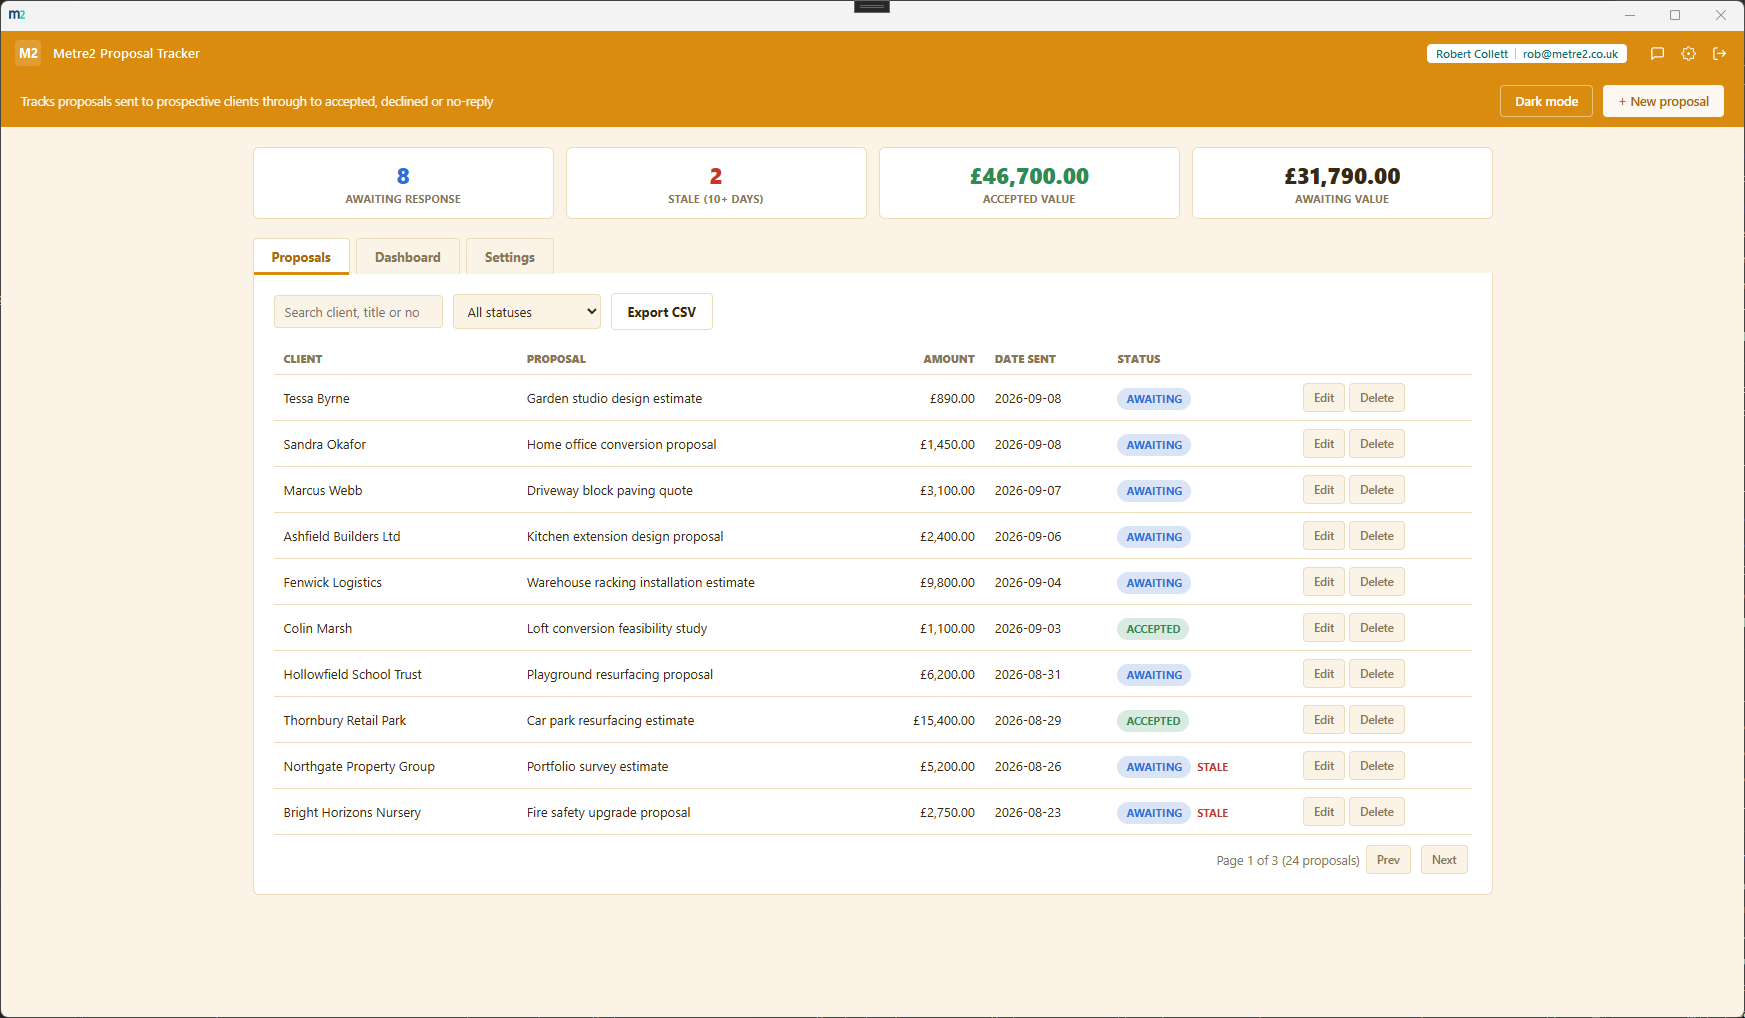This screenshot has height=1018, width=1745.
Task: Go to the next page of proposals
Action: [x=1444, y=860]
